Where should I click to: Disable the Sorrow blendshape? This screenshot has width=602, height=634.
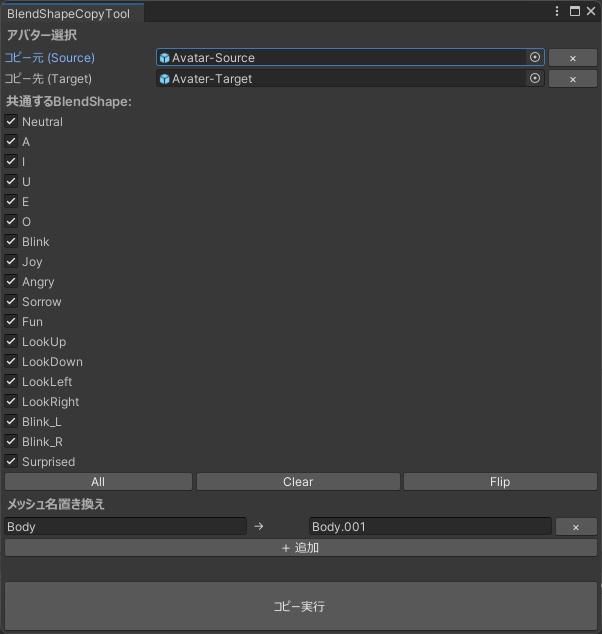point(11,301)
